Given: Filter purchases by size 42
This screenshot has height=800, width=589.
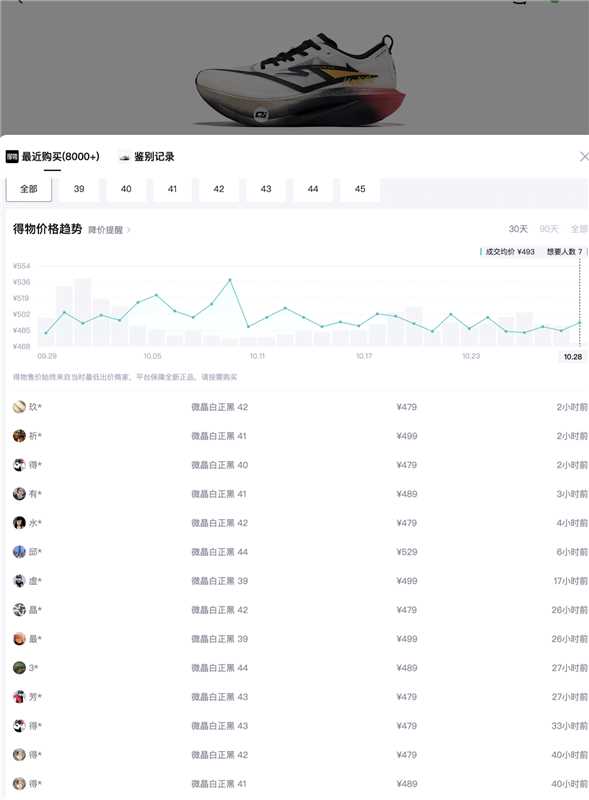Looking at the screenshot, I should (x=219, y=189).
